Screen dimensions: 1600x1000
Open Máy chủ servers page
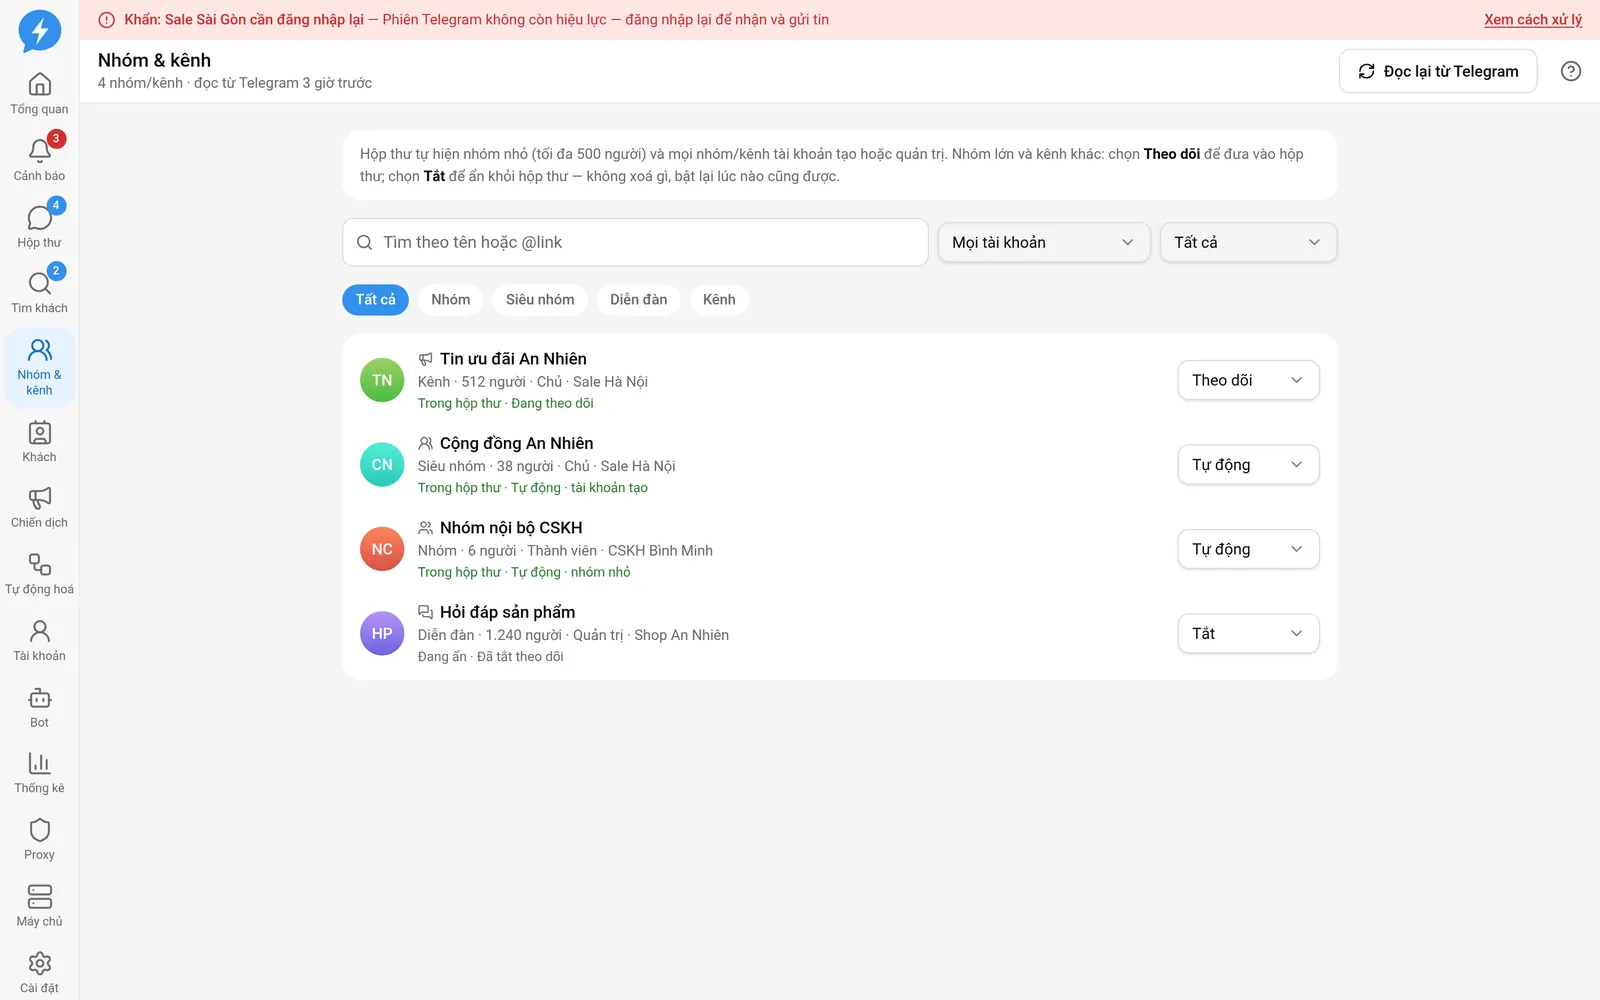tap(40, 906)
